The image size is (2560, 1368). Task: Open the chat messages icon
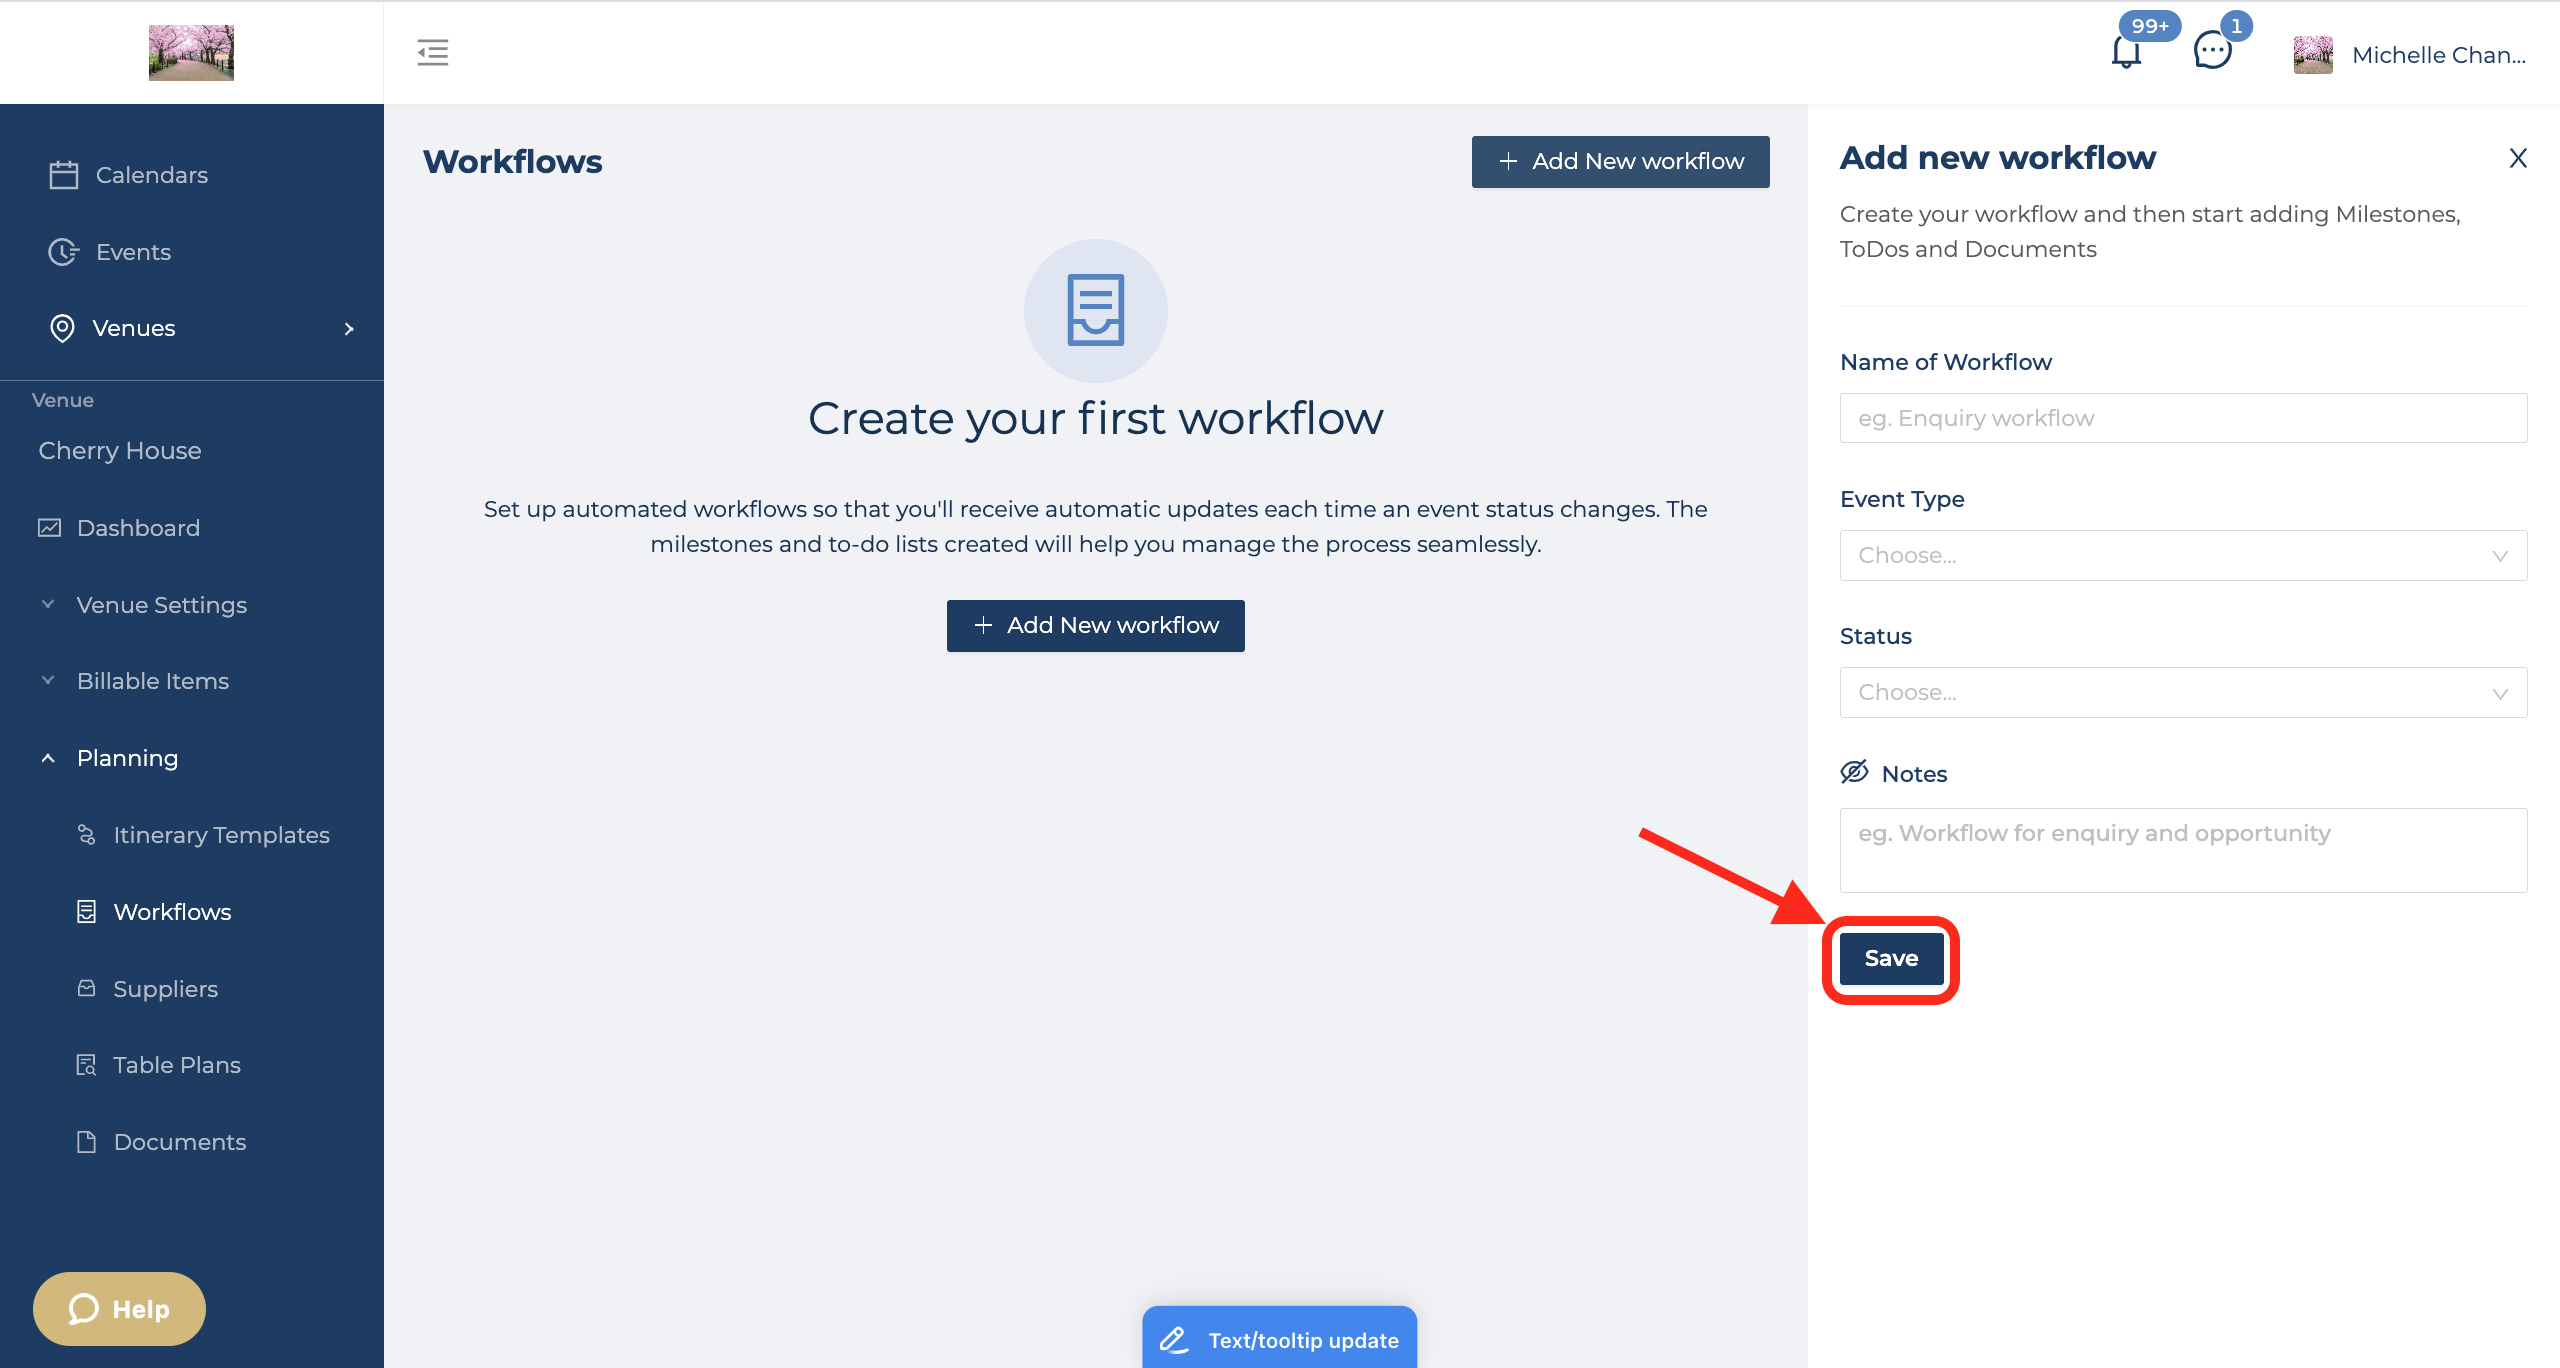coord(2211,50)
